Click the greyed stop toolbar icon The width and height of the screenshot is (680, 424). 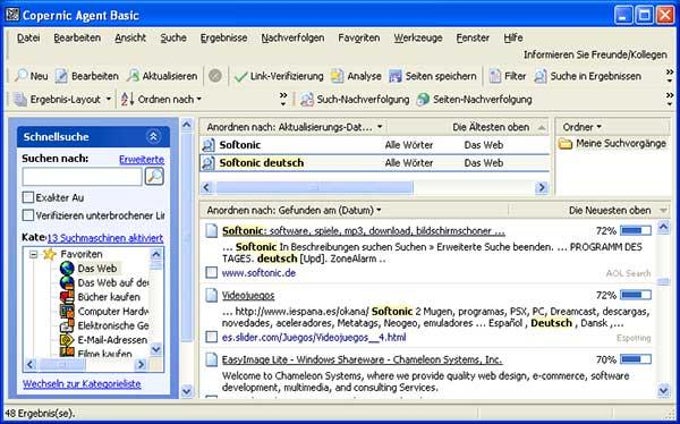(215, 76)
